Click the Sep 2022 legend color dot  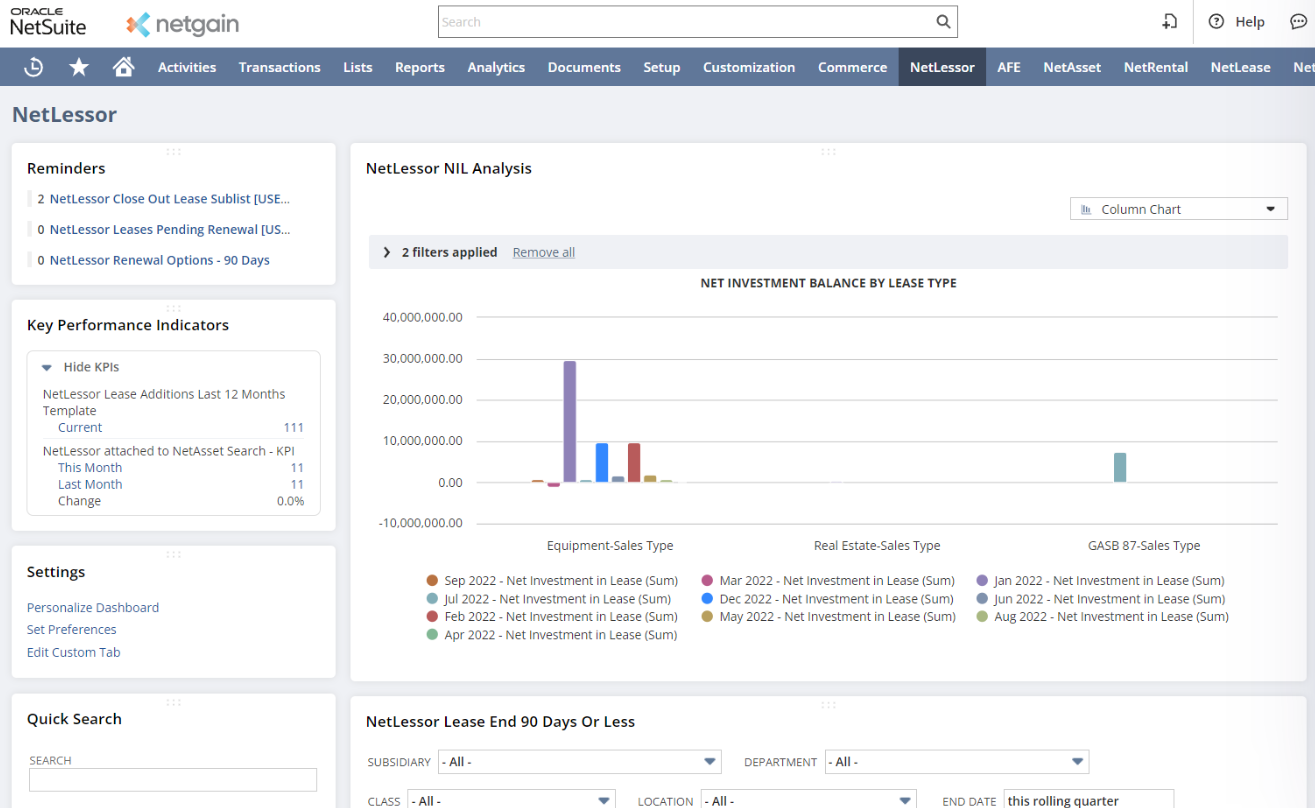point(432,581)
